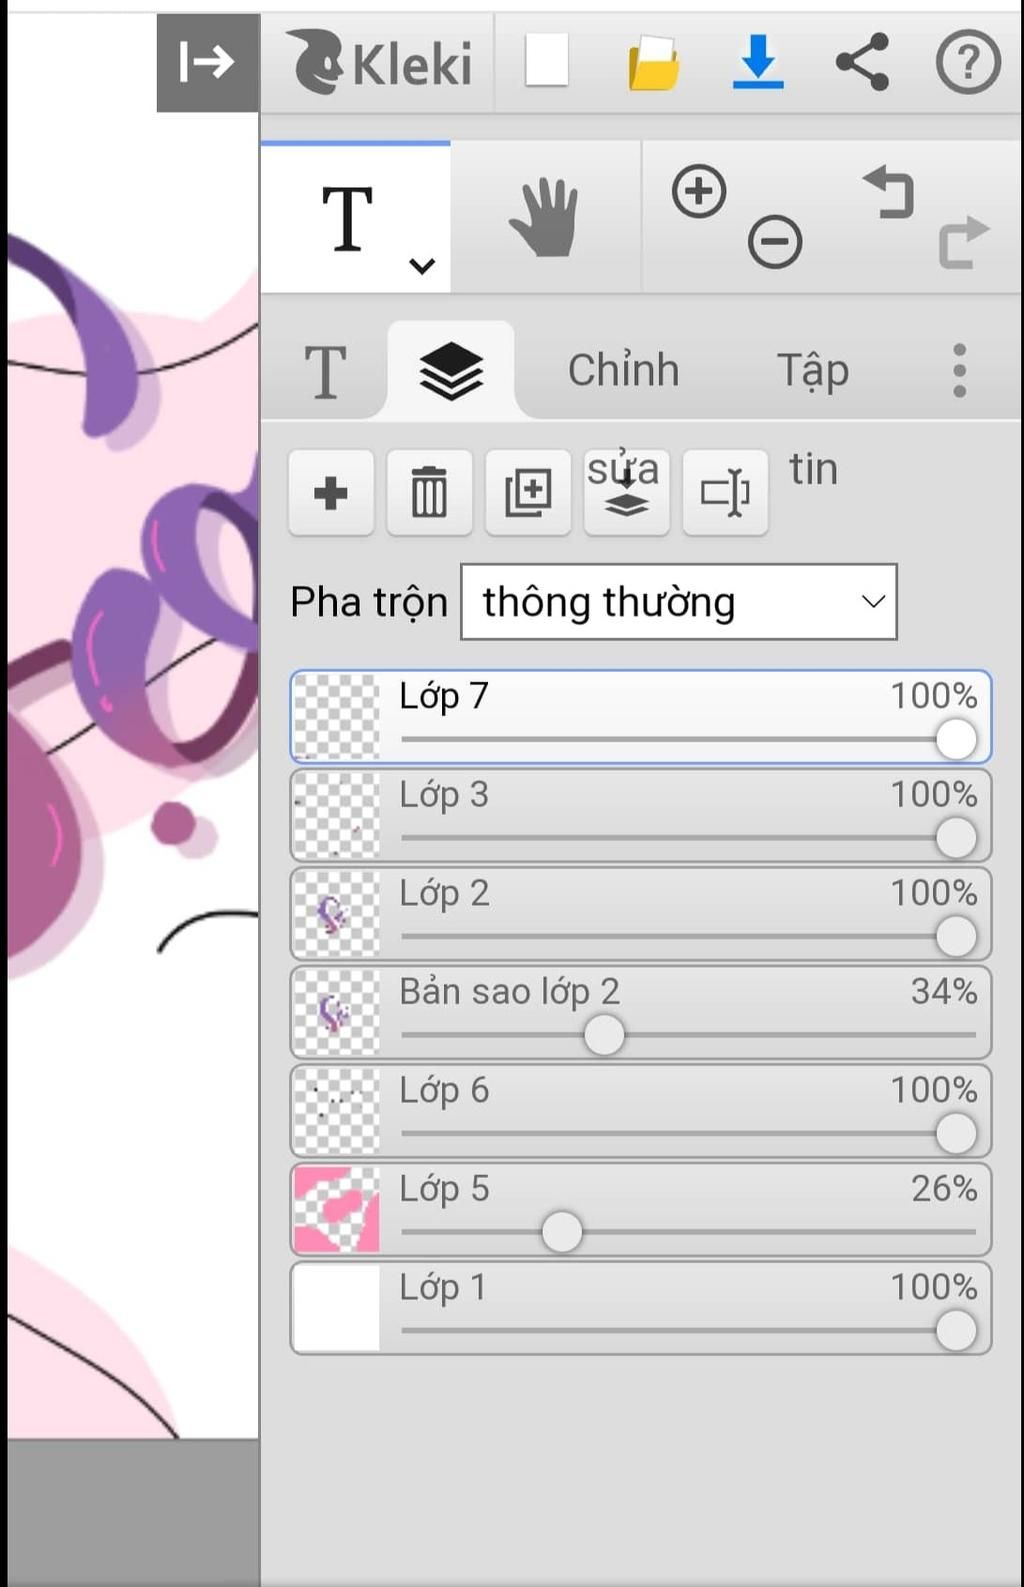The image size is (1024, 1587).
Task: Open the three-dot more options menu
Action: pyautogui.click(x=959, y=370)
